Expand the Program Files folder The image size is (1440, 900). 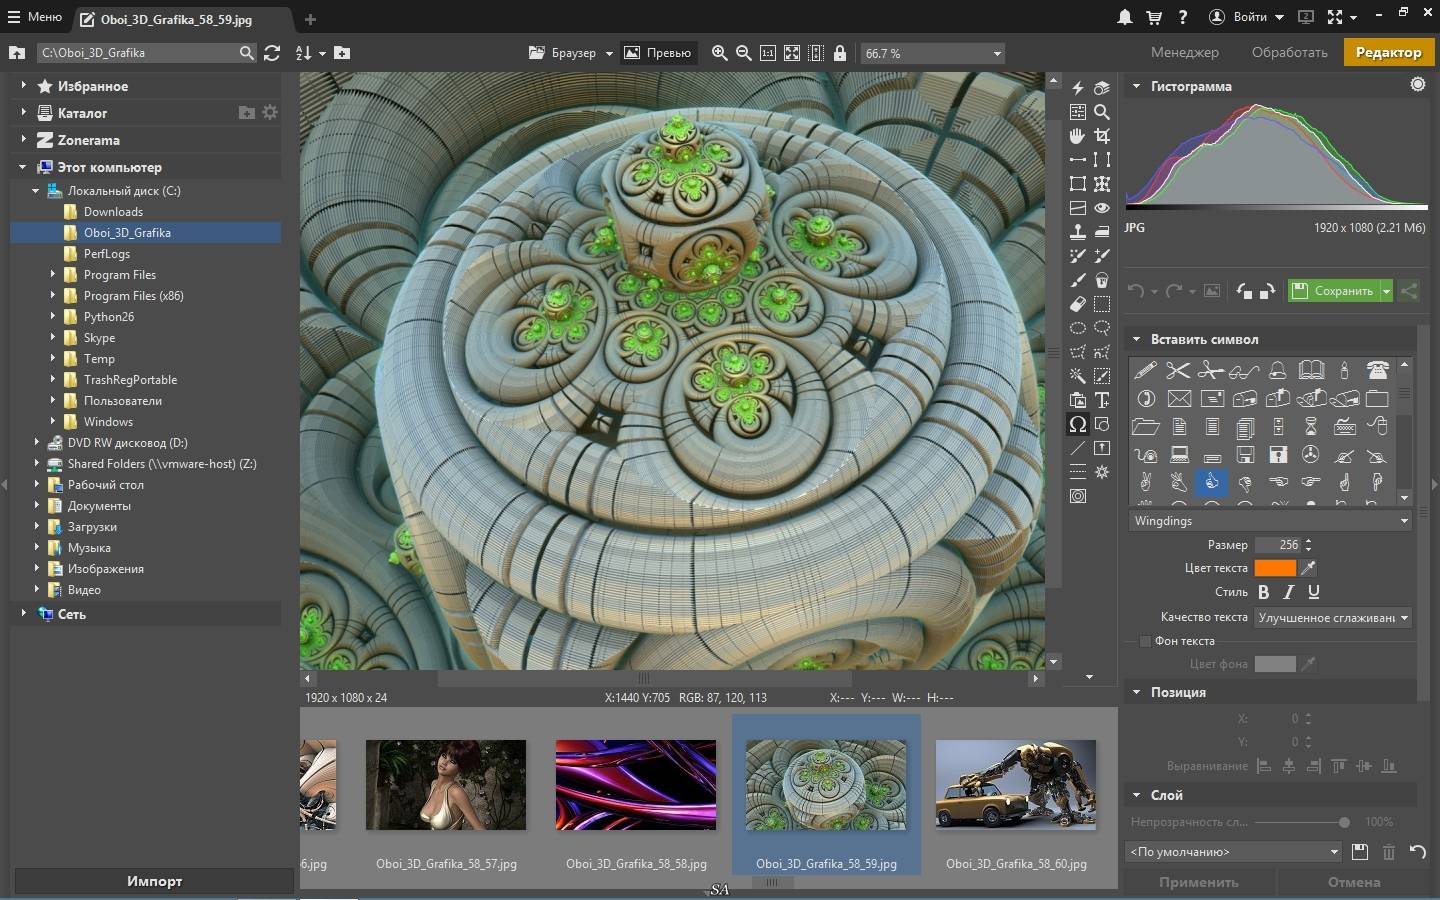pos(53,274)
